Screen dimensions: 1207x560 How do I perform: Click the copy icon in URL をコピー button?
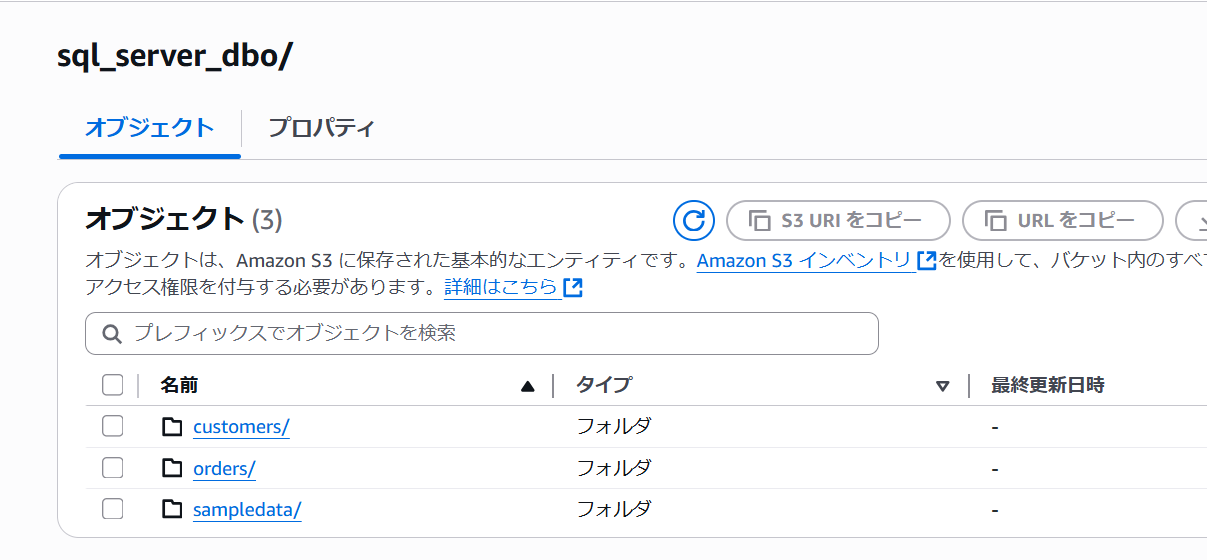point(995,220)
